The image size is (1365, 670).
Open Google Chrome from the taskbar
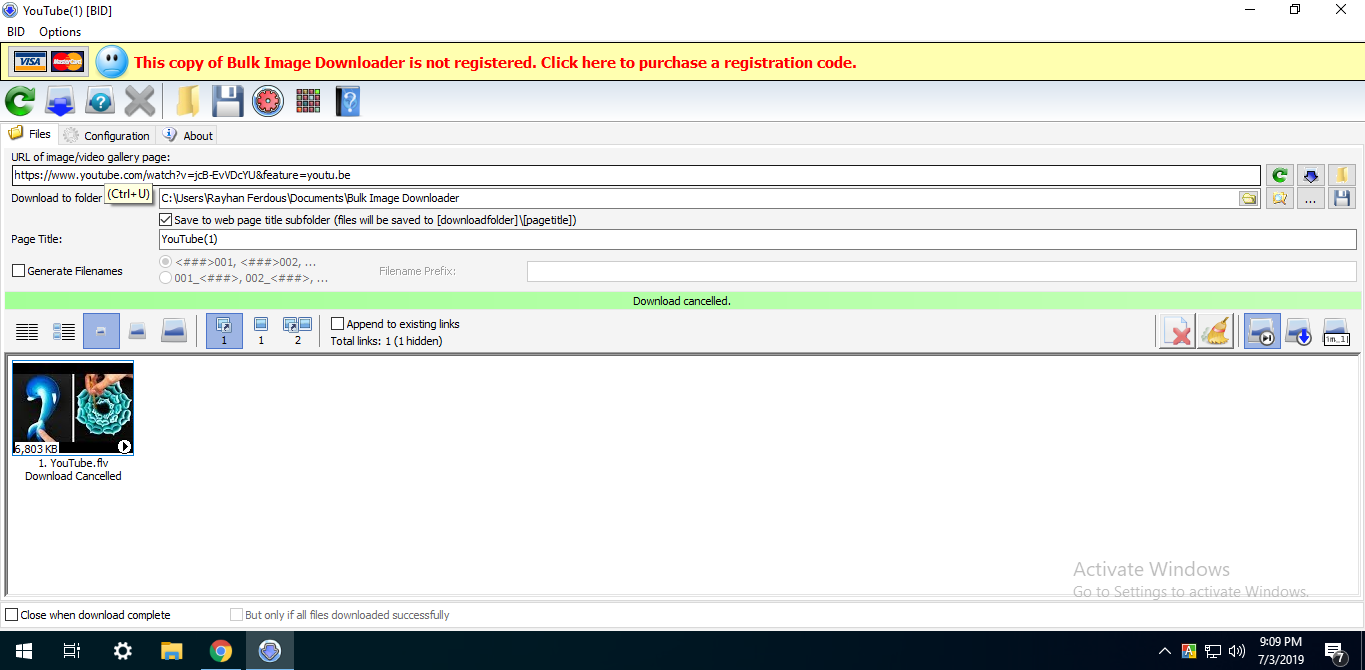(x=220, y=651)
